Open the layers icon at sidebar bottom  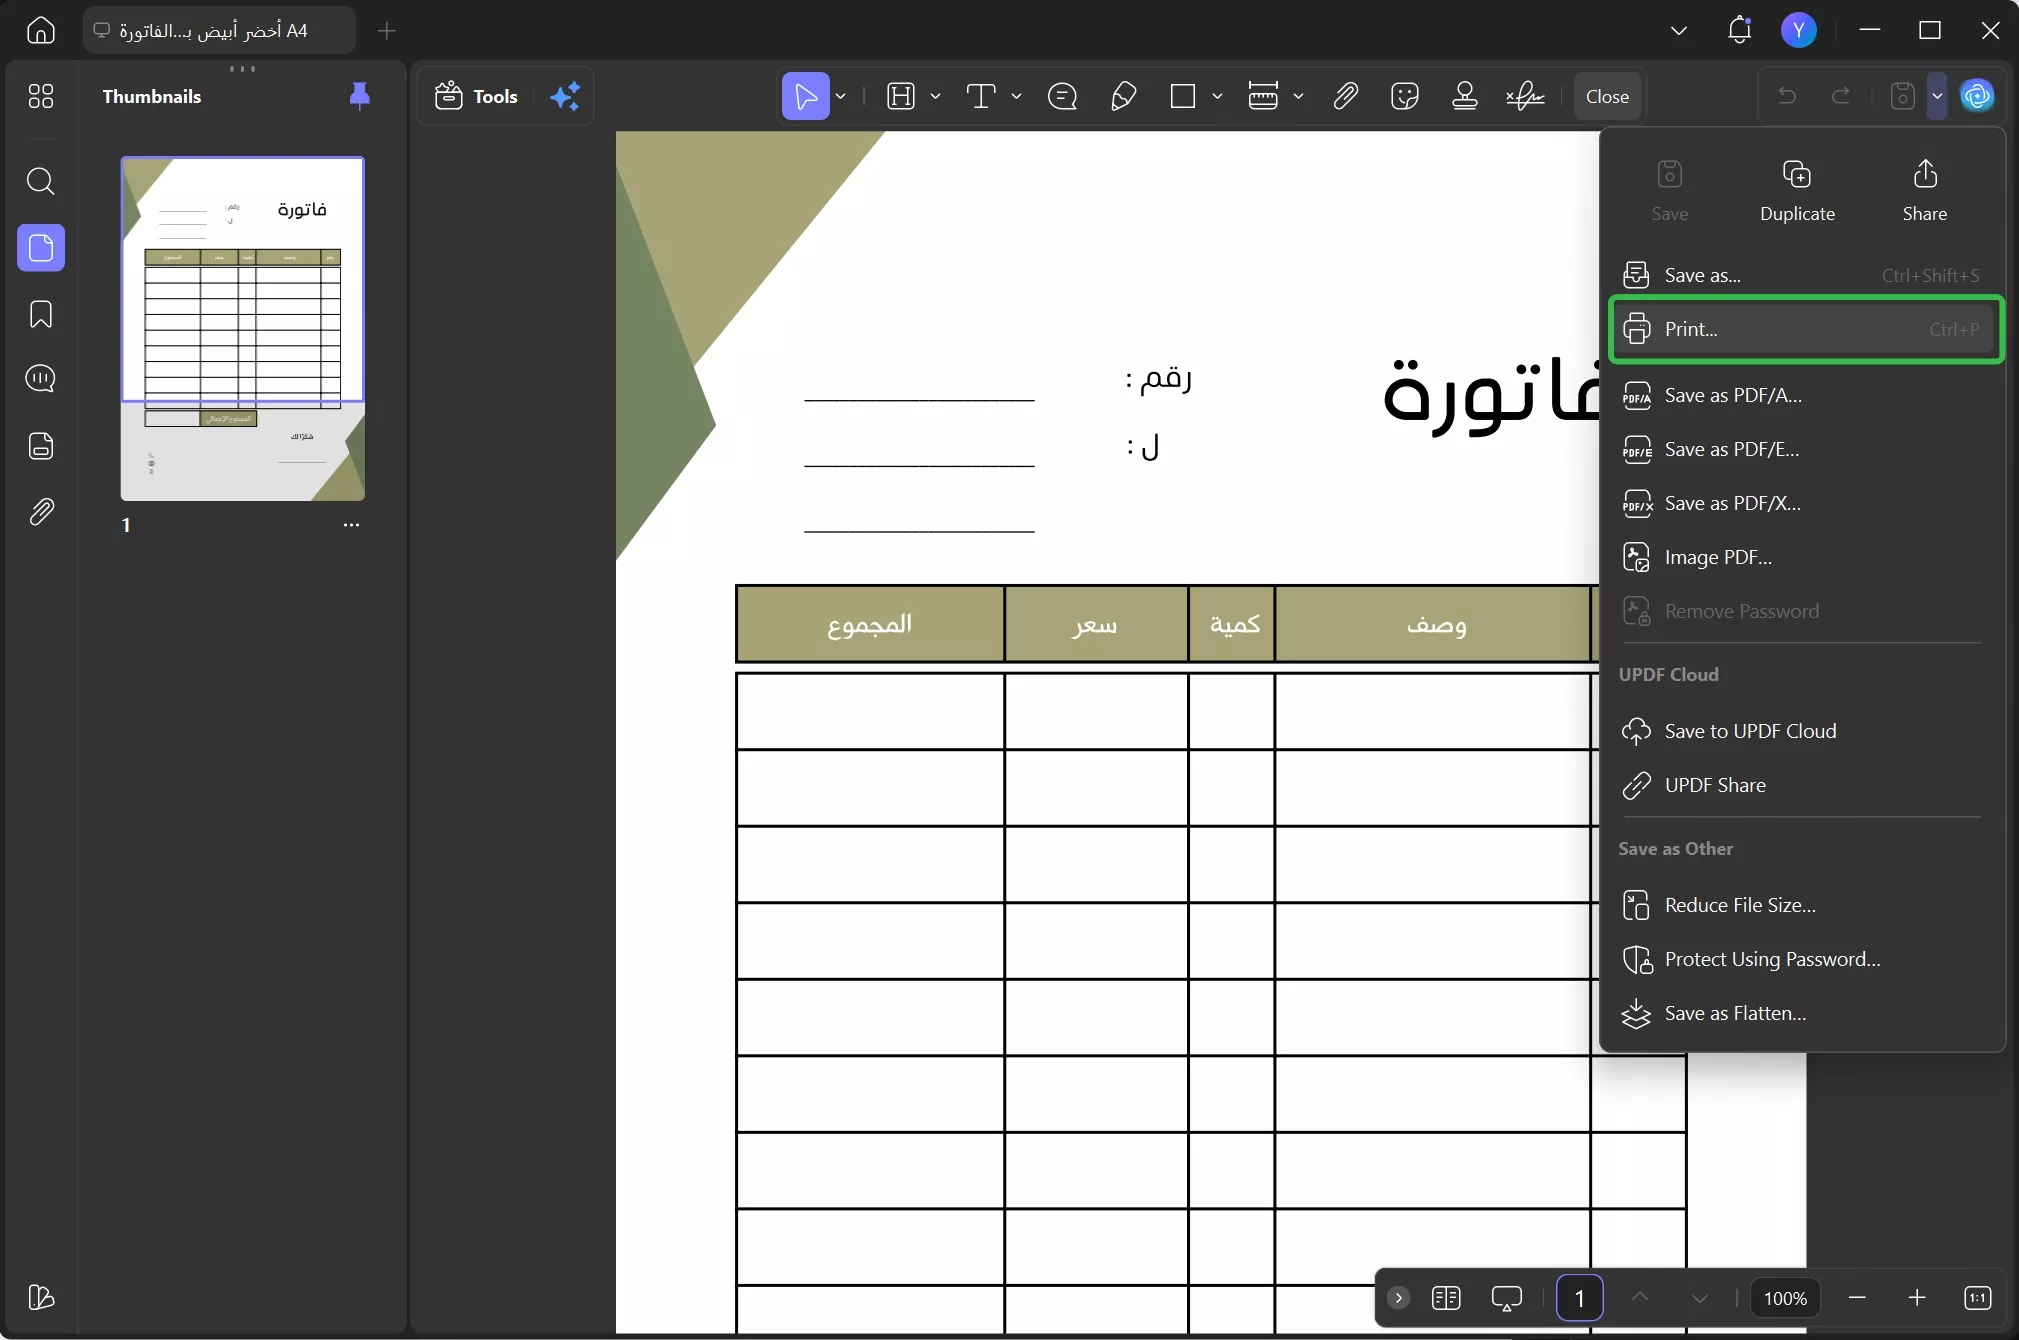(41, 1297)
